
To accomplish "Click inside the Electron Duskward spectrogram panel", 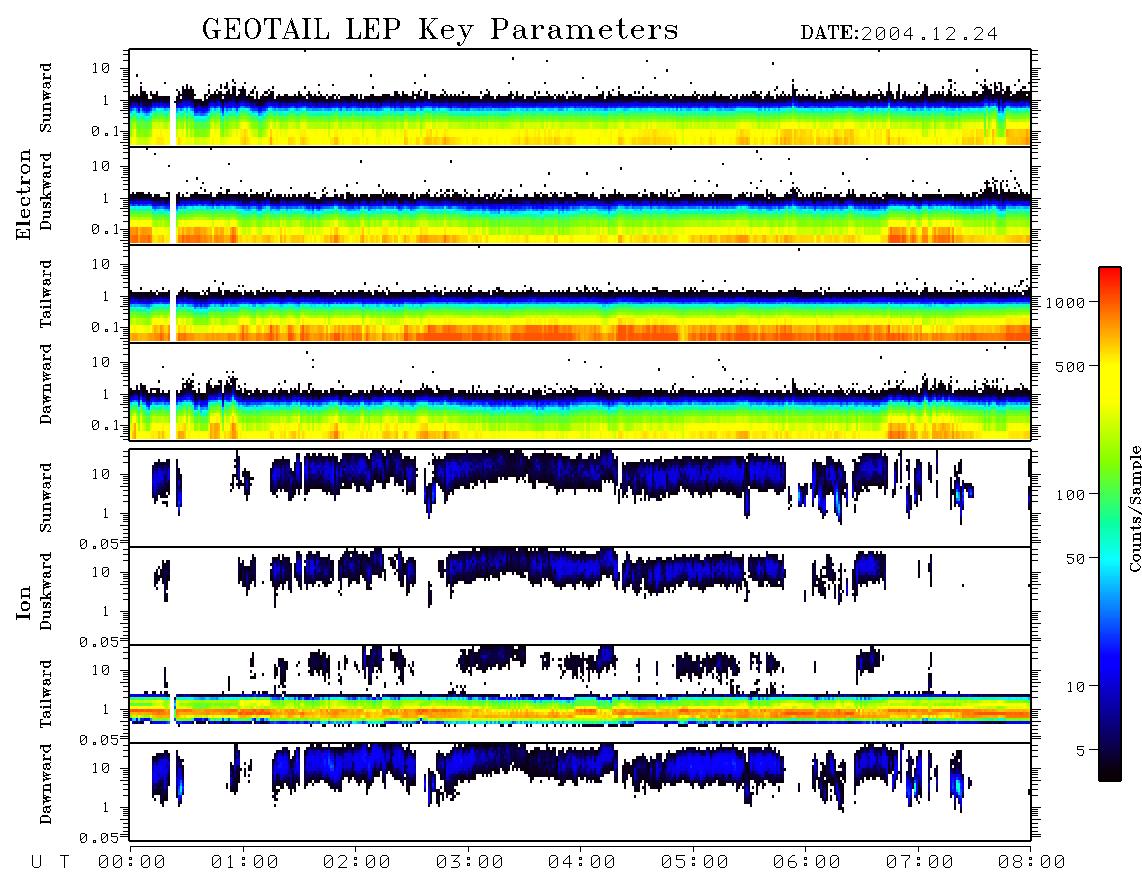I will 580,195.
